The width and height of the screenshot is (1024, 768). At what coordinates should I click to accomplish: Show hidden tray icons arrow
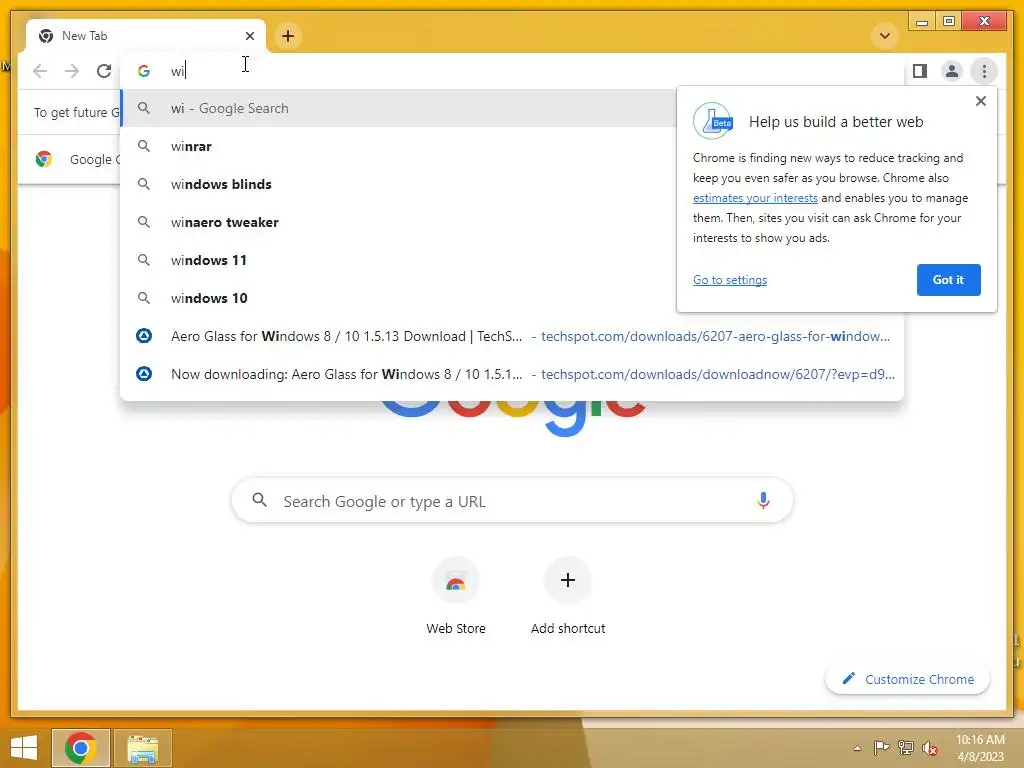857,748
